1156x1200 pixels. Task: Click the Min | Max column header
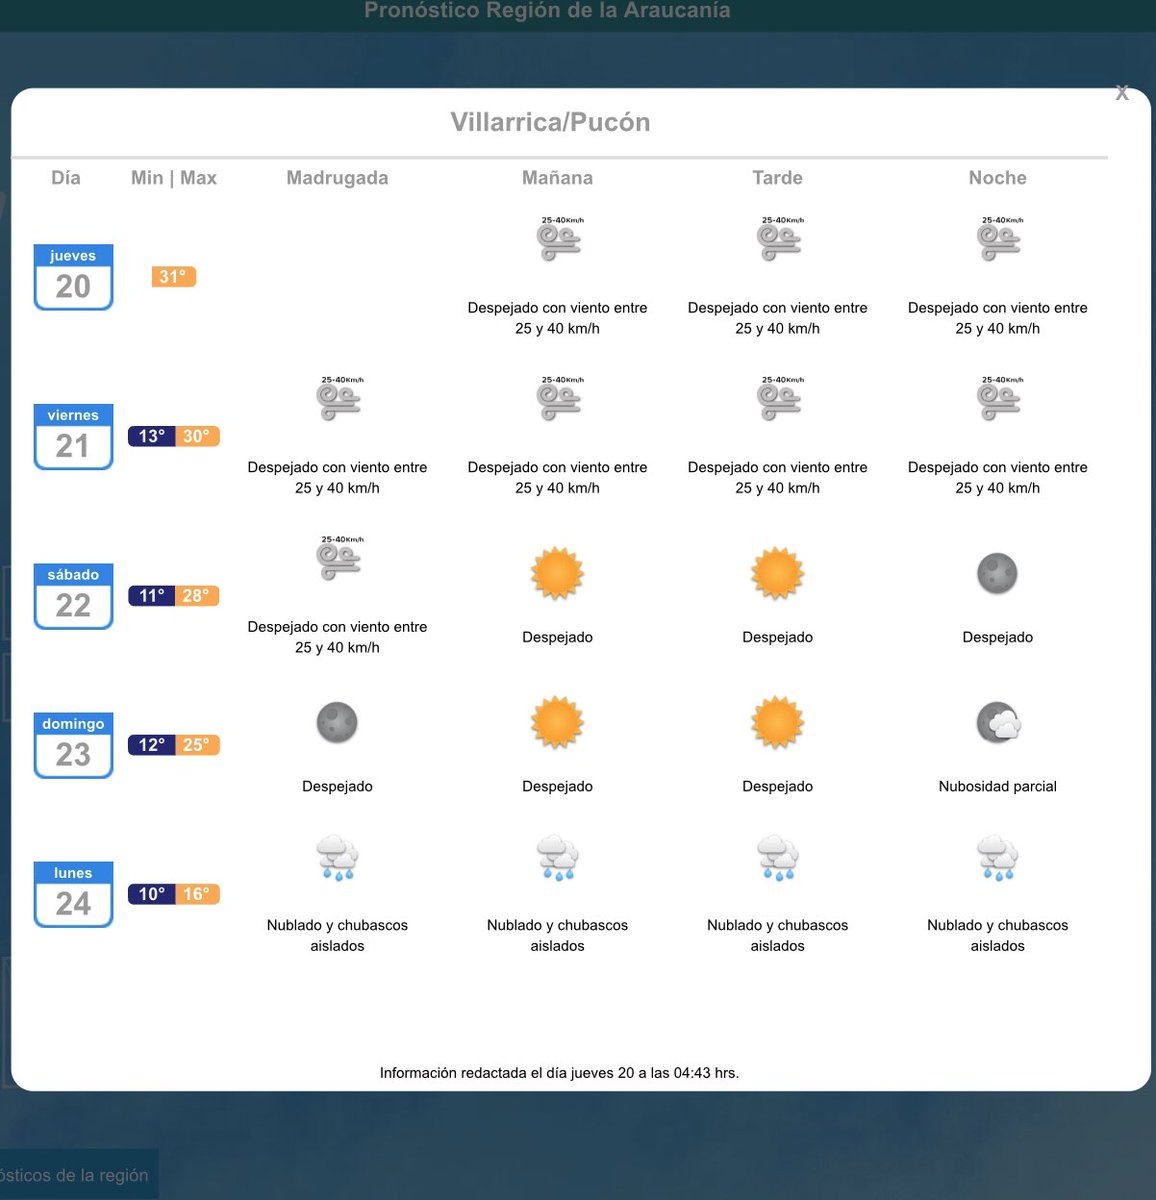tap(174, 178)
